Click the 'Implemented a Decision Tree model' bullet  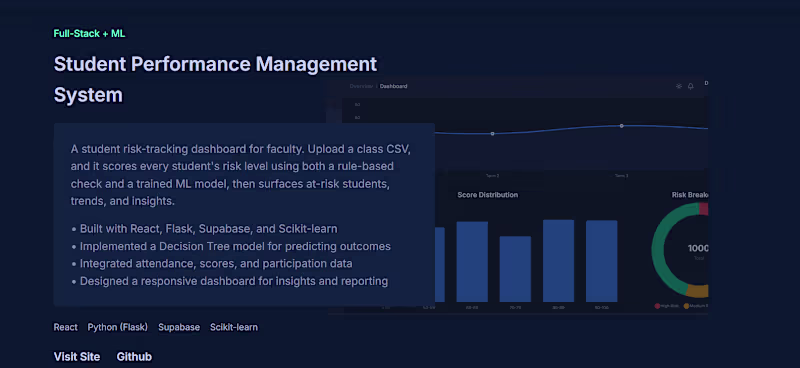(x=231, y=247)
